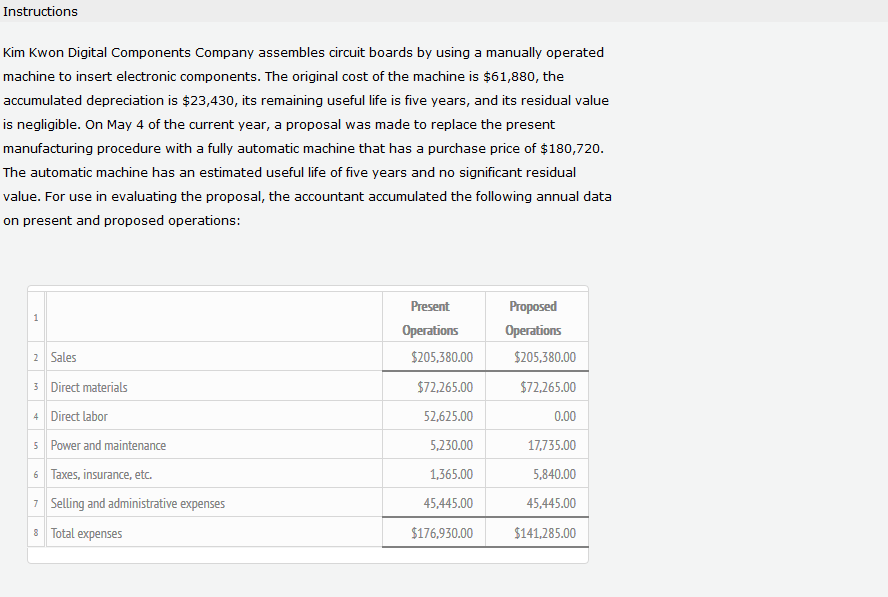Click the $61,880 original cost figure
Image resolution: width=888 pixels, height=597 pixels.
(509, 76)
